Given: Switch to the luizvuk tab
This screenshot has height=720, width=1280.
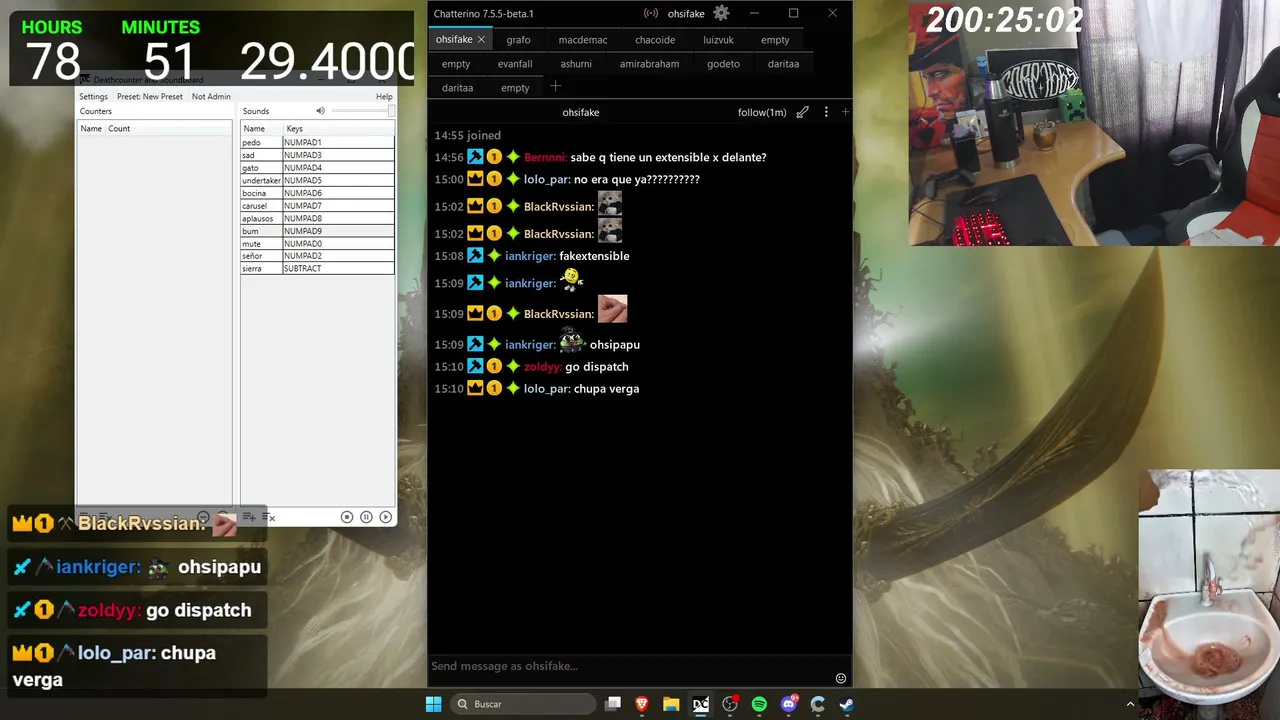Looking at the screenshot, I should point(719,40).
